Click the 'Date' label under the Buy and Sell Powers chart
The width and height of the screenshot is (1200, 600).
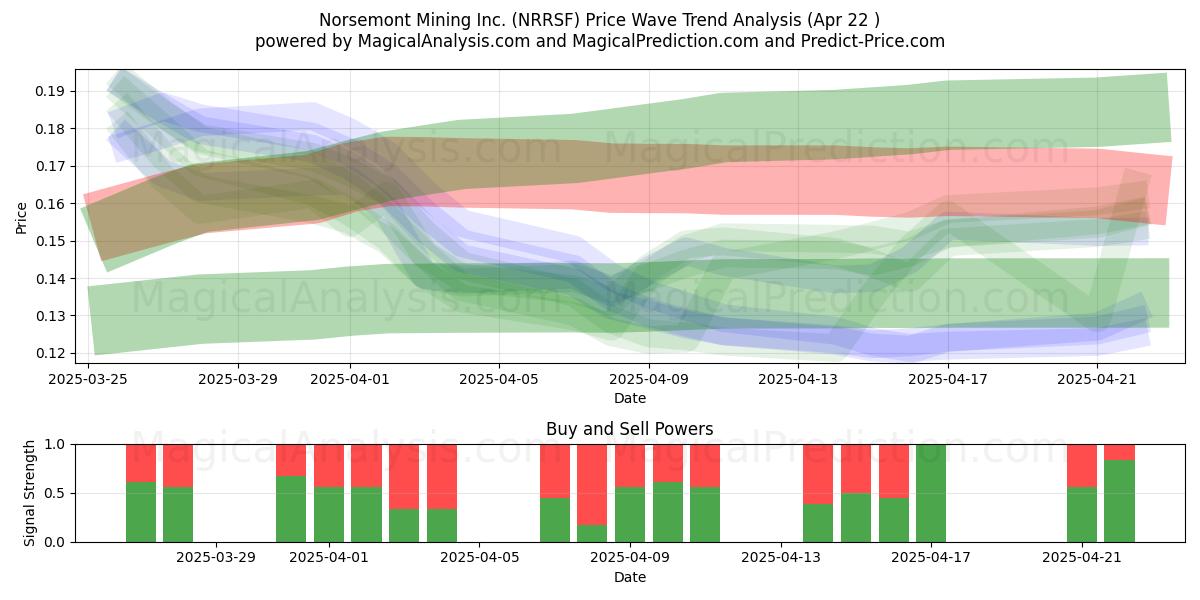tap(630, 577)
